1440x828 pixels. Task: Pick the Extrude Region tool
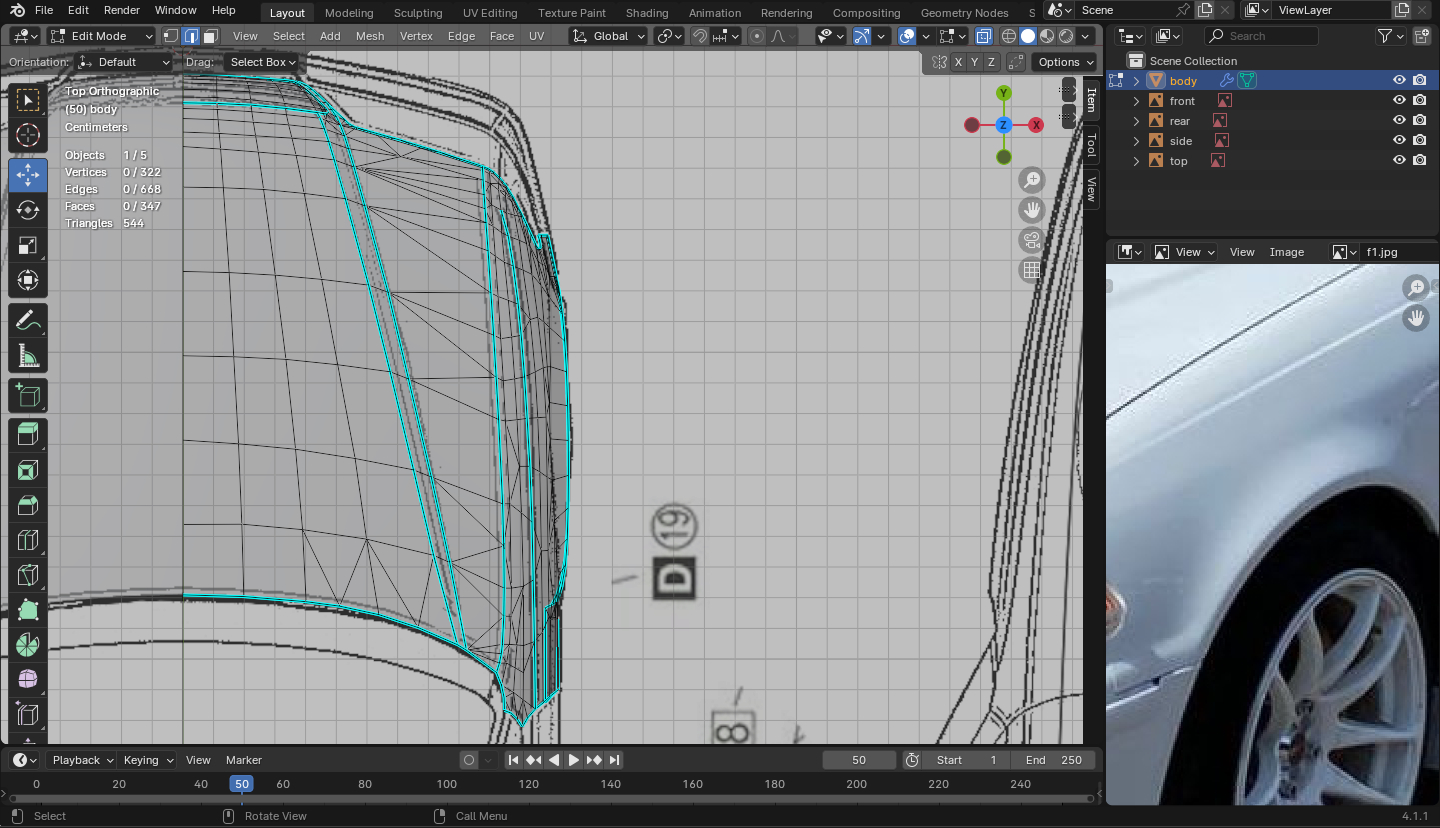point(28,433)
